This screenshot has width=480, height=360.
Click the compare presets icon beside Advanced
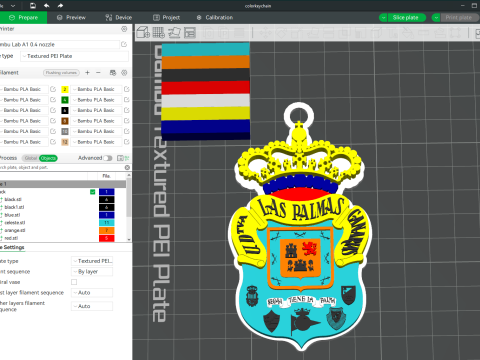click(x=120, y=158)
